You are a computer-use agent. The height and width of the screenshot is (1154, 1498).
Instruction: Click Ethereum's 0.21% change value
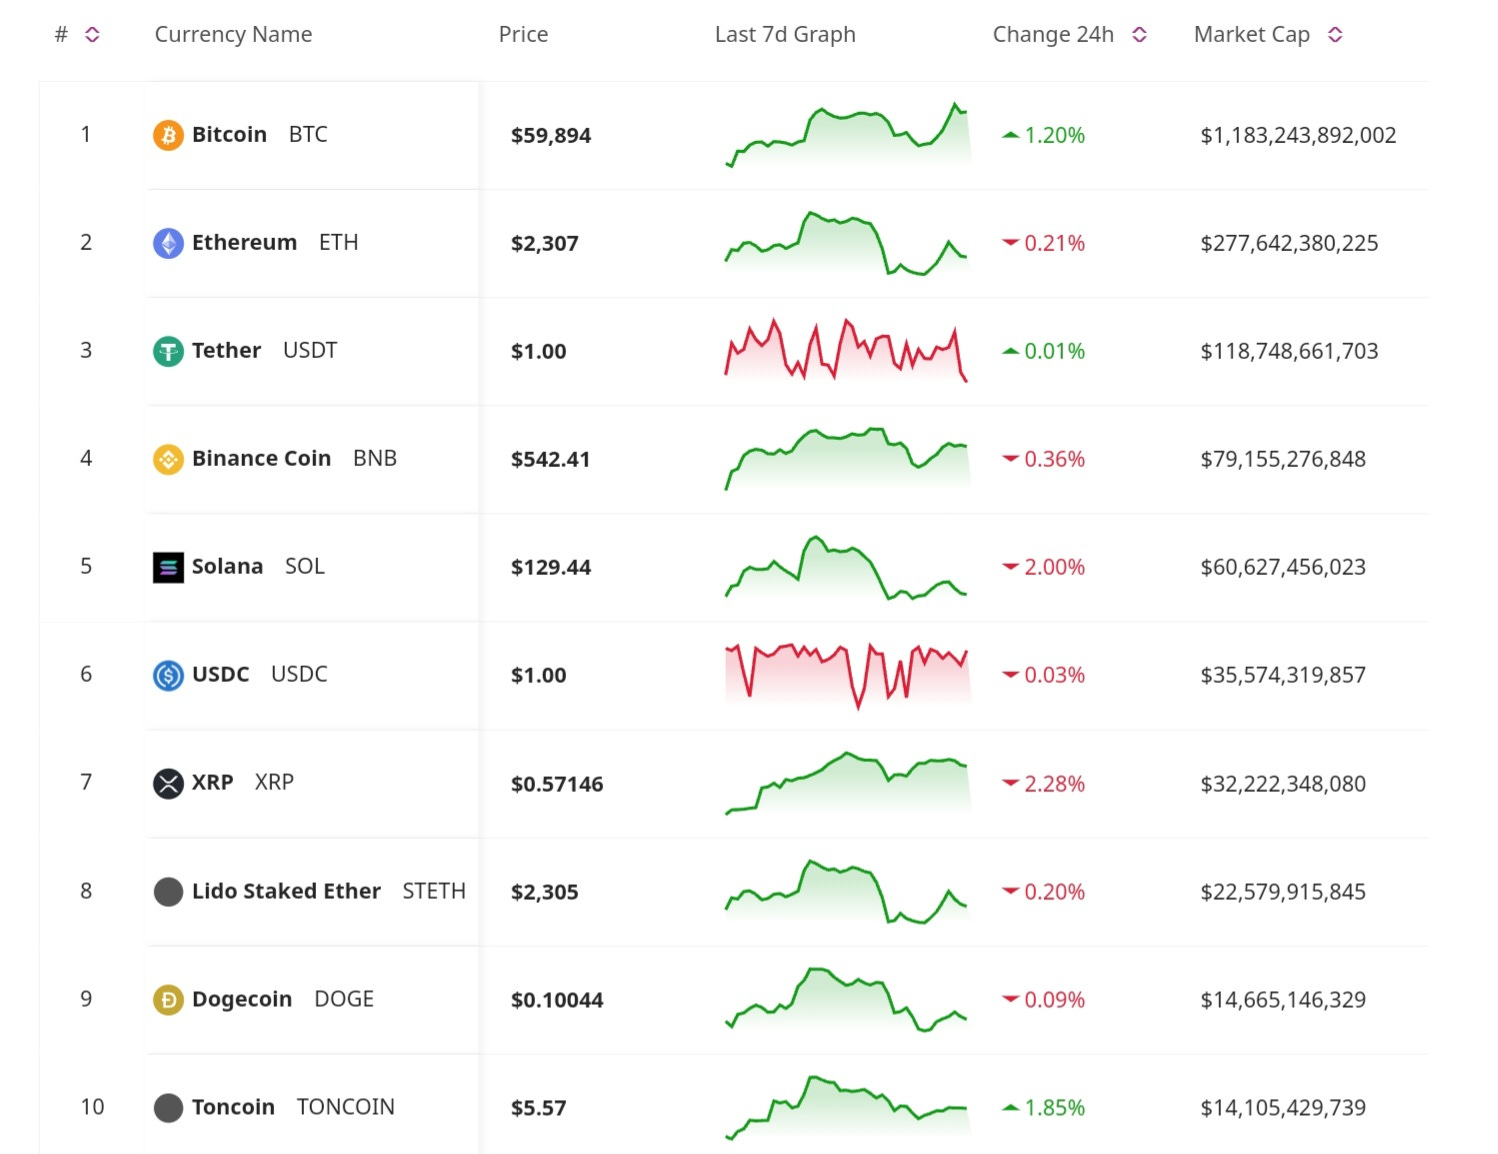click(1054, 243)
